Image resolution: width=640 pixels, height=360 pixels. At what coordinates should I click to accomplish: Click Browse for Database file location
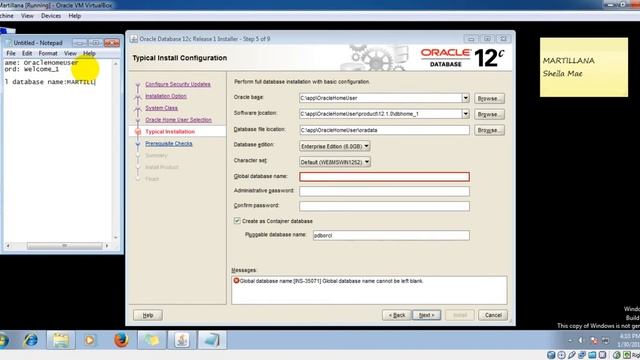coord(489,130)
